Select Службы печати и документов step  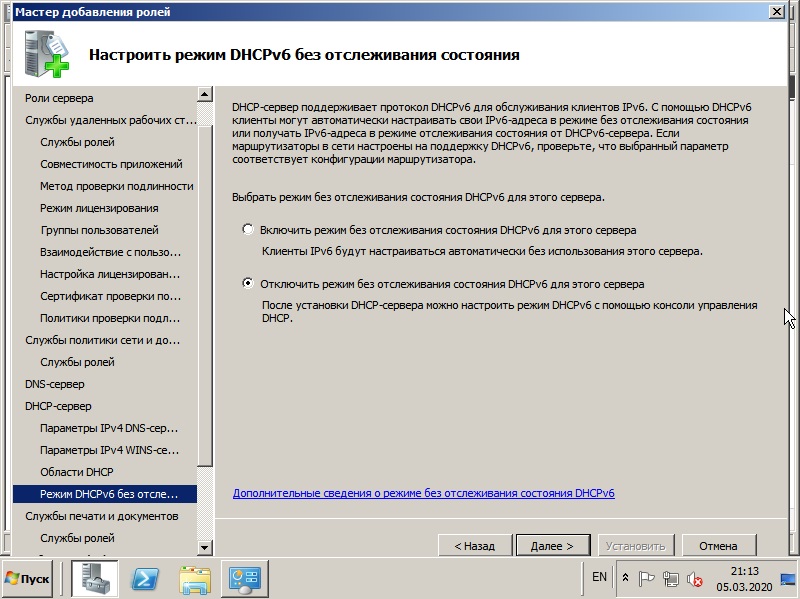pos(102,515)
